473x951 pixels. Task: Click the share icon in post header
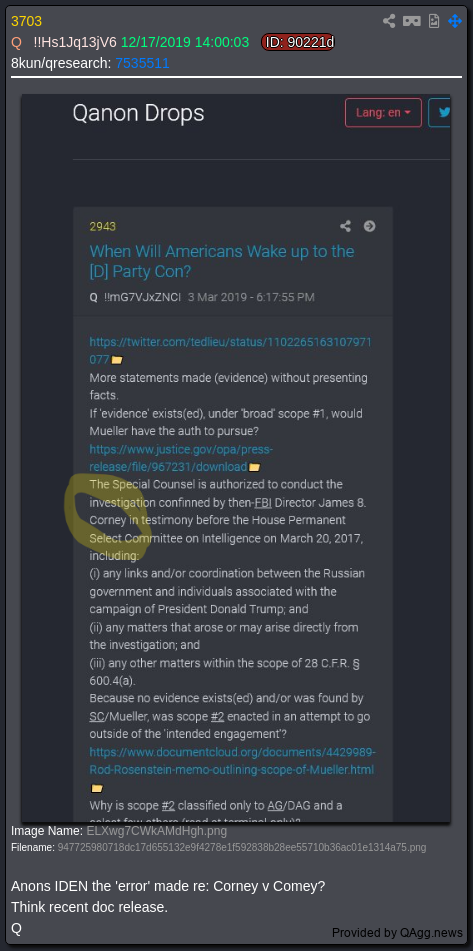[x=389, y=21]
